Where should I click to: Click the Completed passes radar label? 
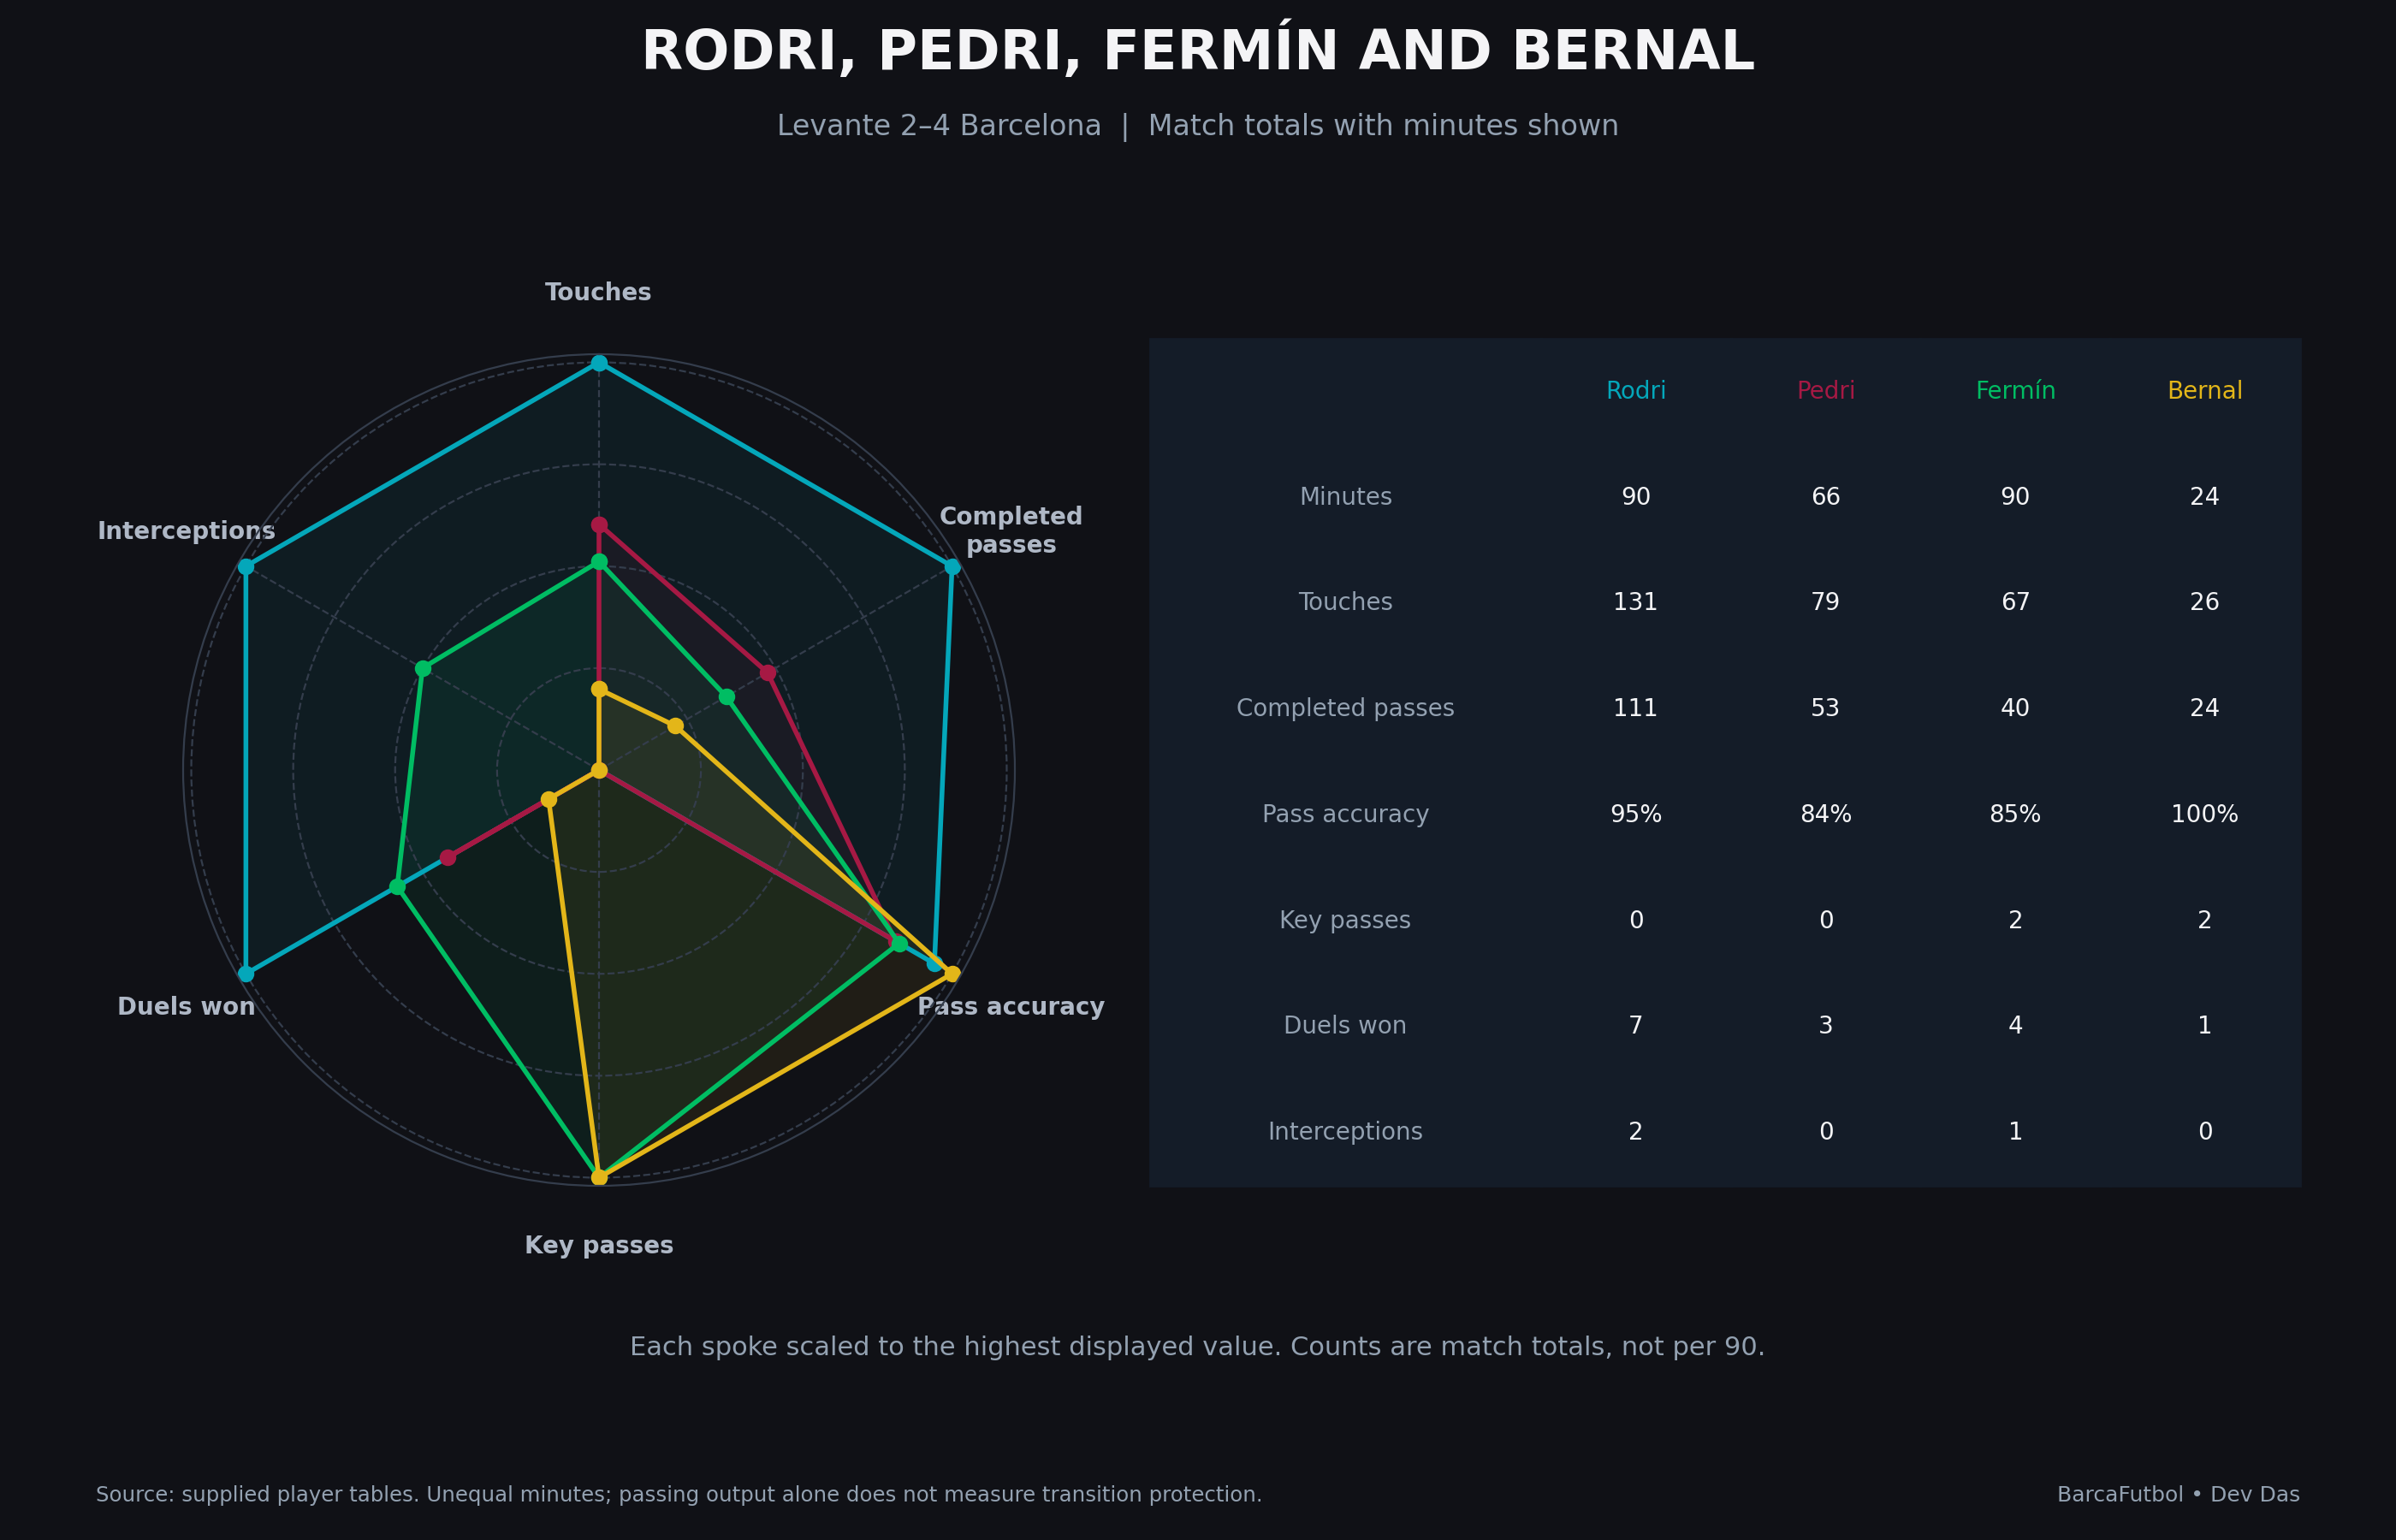click(x=1011, y=530)
